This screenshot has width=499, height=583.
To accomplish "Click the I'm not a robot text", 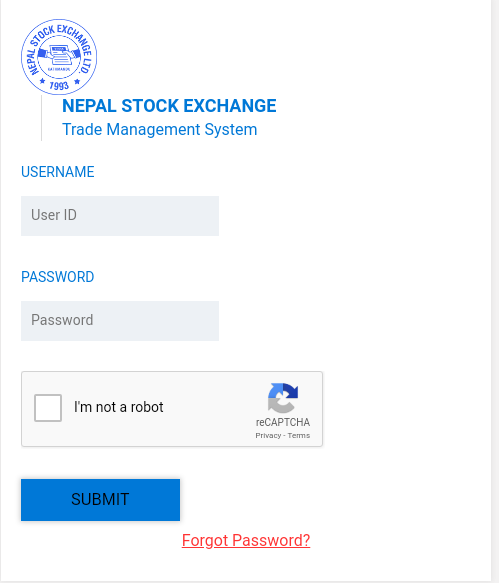I will click(x=119, y=407).
